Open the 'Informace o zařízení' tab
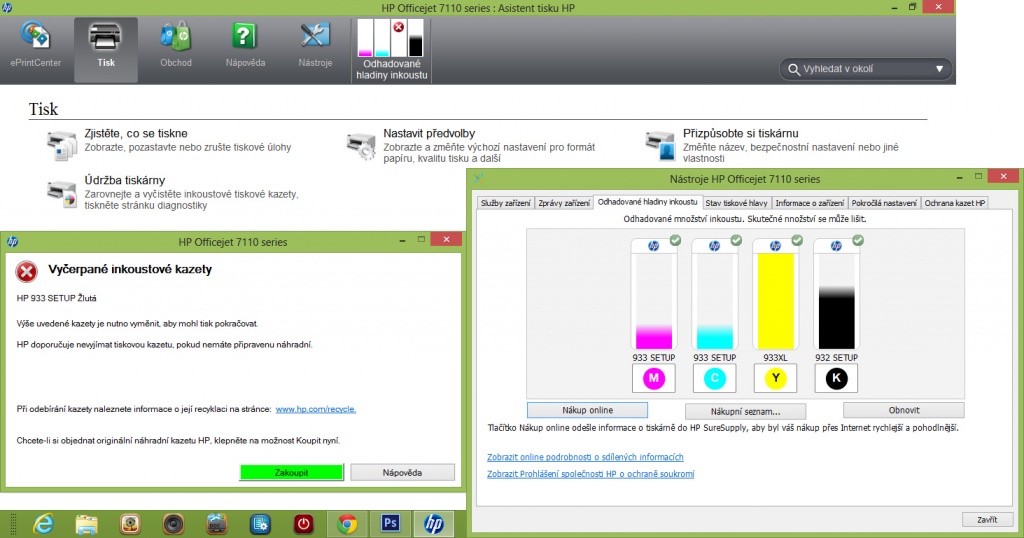 809,203
